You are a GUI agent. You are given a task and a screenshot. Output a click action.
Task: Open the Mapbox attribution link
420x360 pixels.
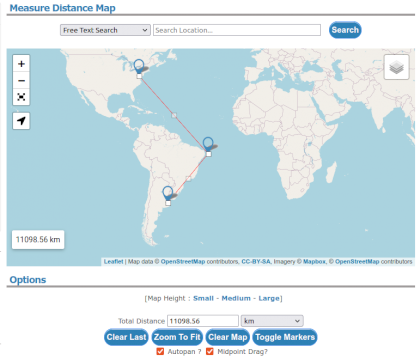[x=314, y=262]
